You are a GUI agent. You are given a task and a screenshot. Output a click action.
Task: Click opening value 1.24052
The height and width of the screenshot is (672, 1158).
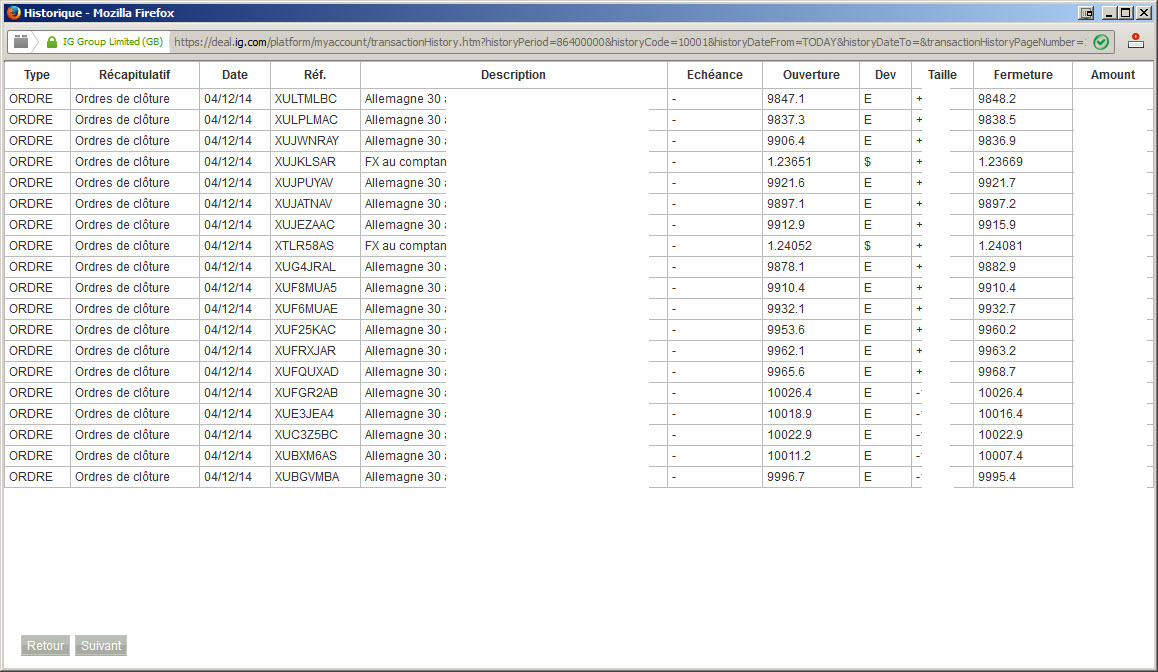(x=789, y=246)
